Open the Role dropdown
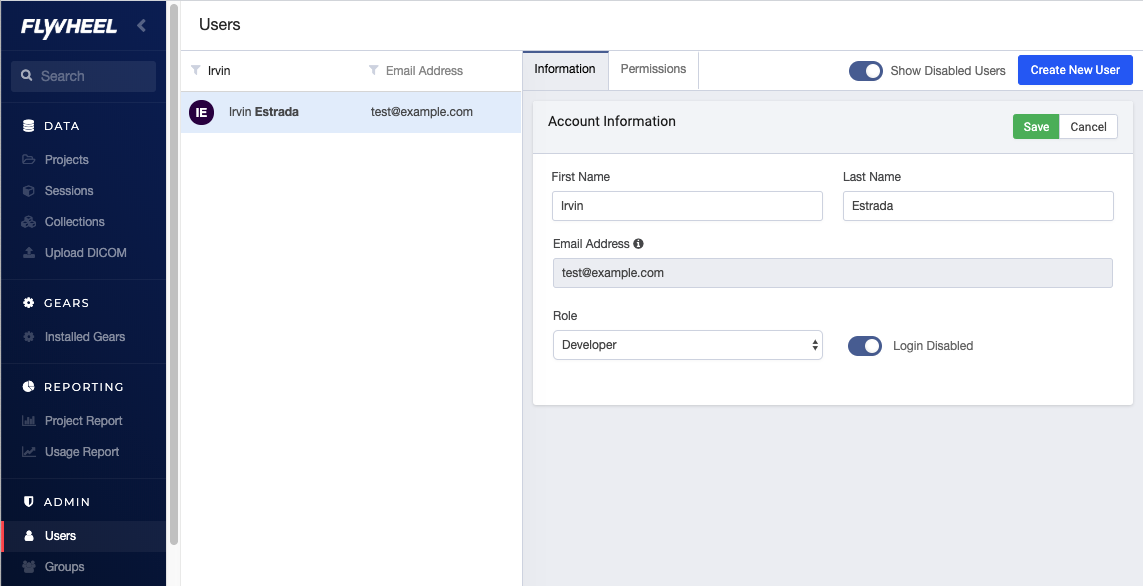 [687, 345]
